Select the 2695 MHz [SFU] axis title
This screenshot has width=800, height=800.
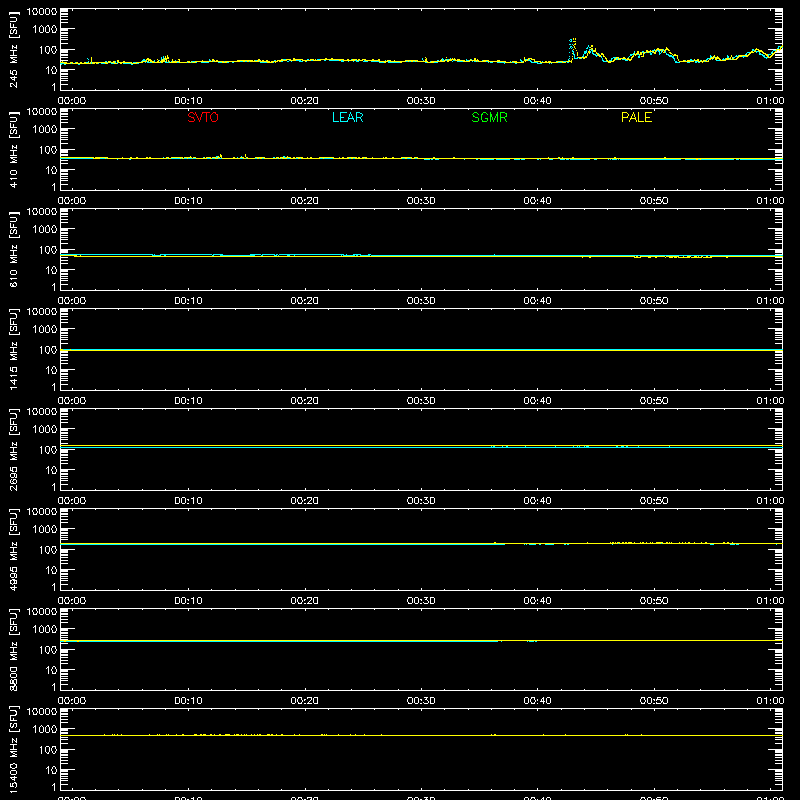click(x=14, y=449)
